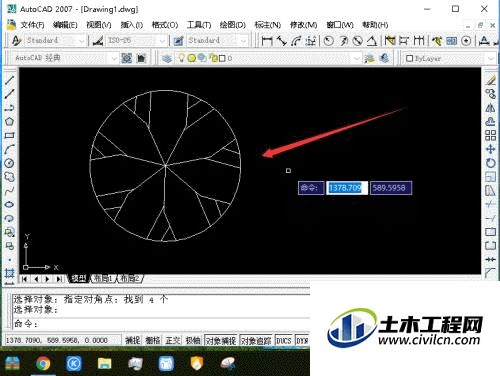Click the Linear dimension icon
This screenshot has width=500, height=376.
(x=267, y=41)
